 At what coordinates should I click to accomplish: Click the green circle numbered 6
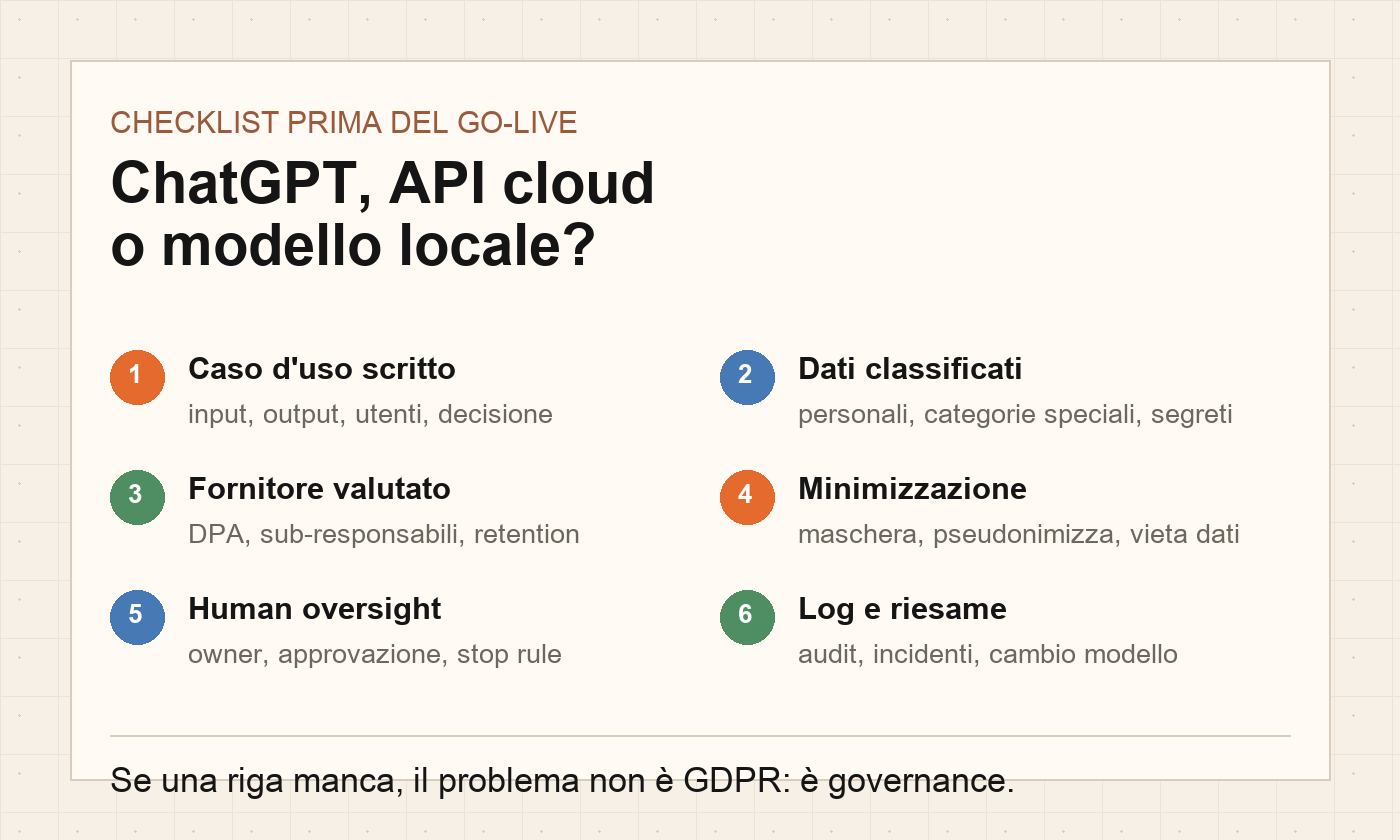[747, 617]
